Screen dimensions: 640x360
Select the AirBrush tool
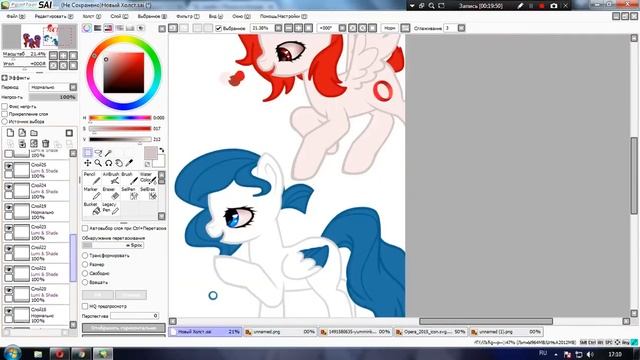coord(111,178)
